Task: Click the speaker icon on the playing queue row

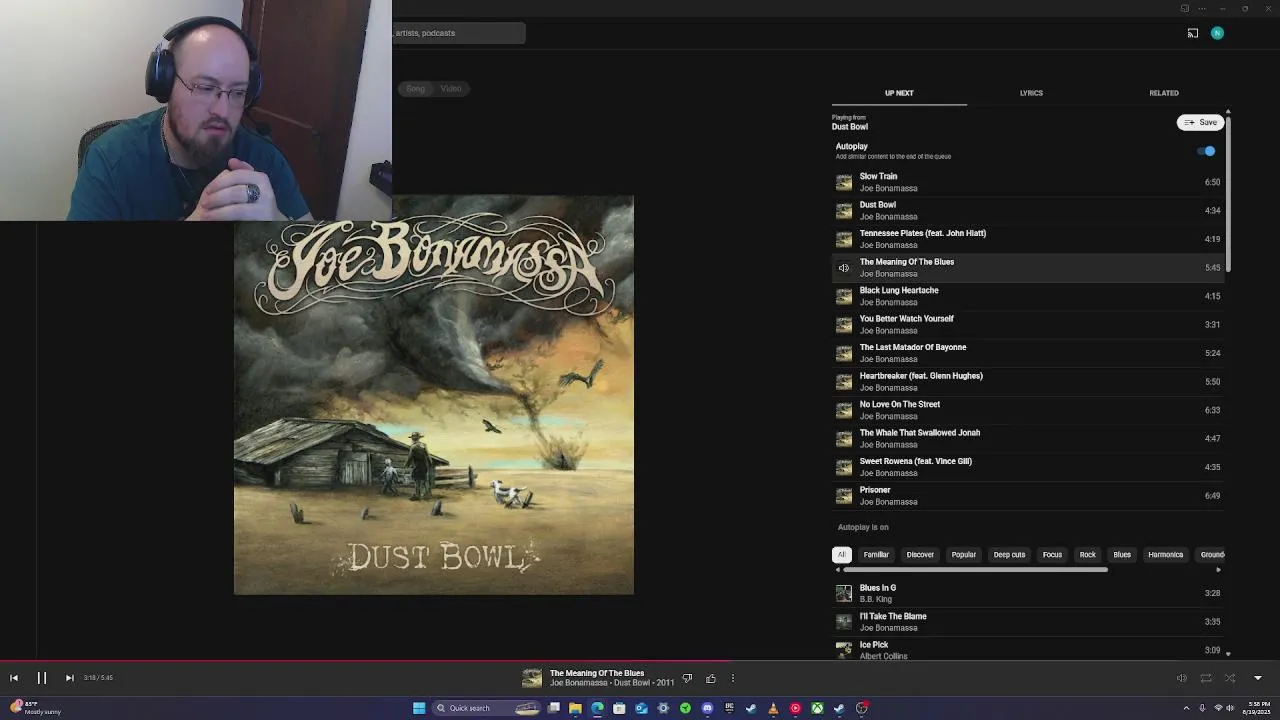Action: (x=844, y=268)
